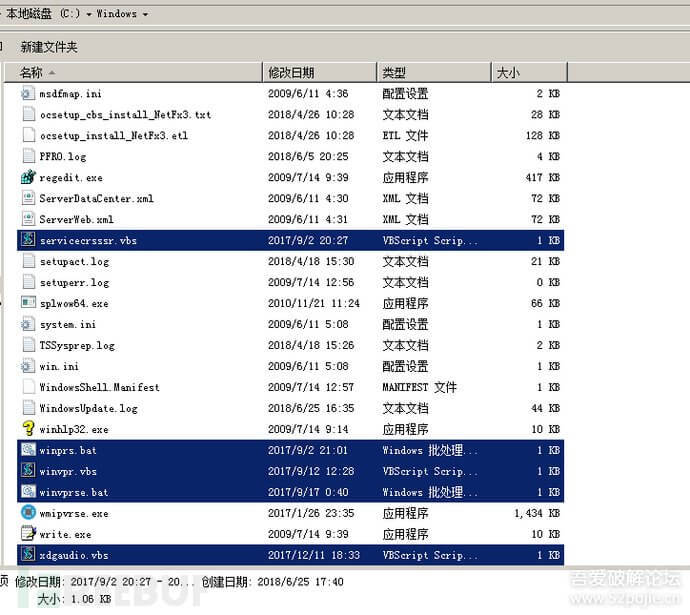Select file name wmipvrse.exe
This screenshot has height=615, width=690.
point(74,513)
